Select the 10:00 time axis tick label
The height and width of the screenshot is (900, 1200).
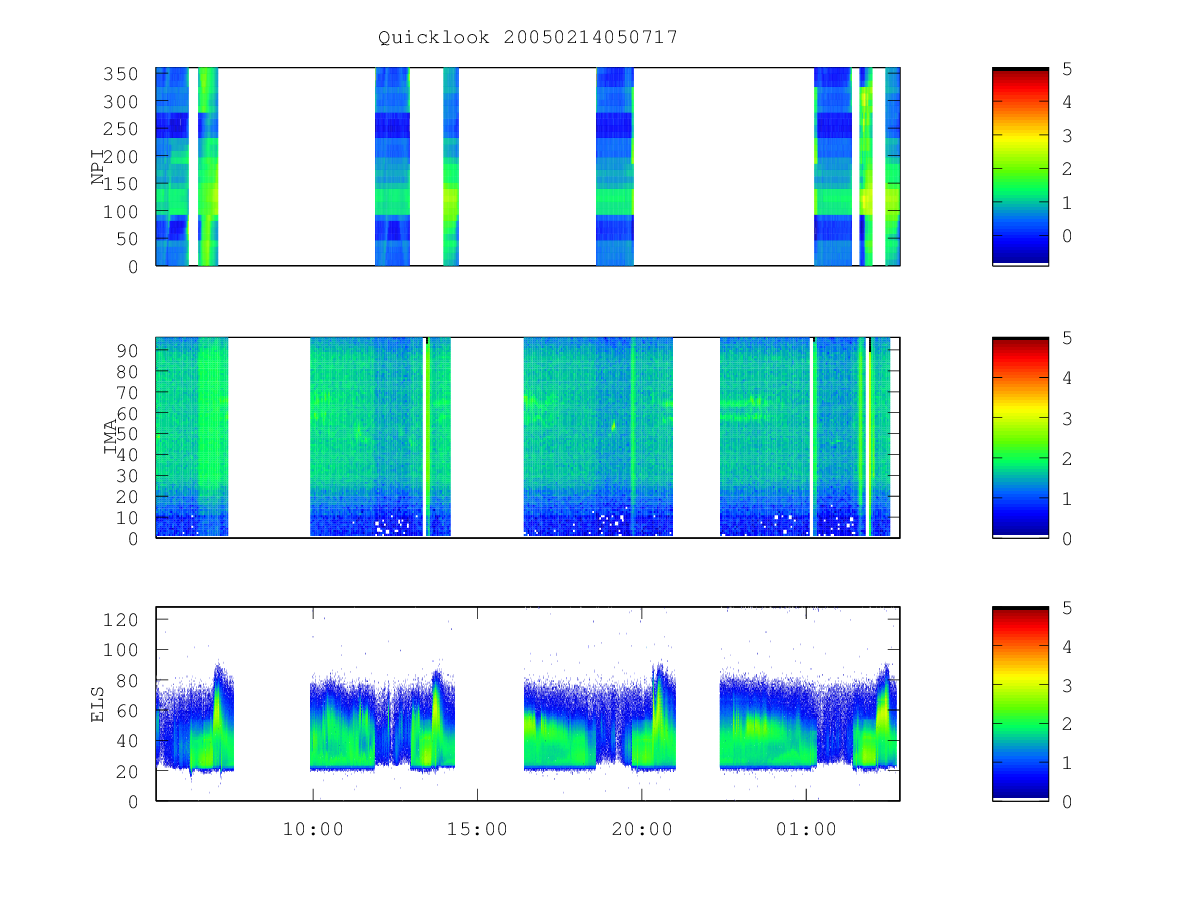312,829
